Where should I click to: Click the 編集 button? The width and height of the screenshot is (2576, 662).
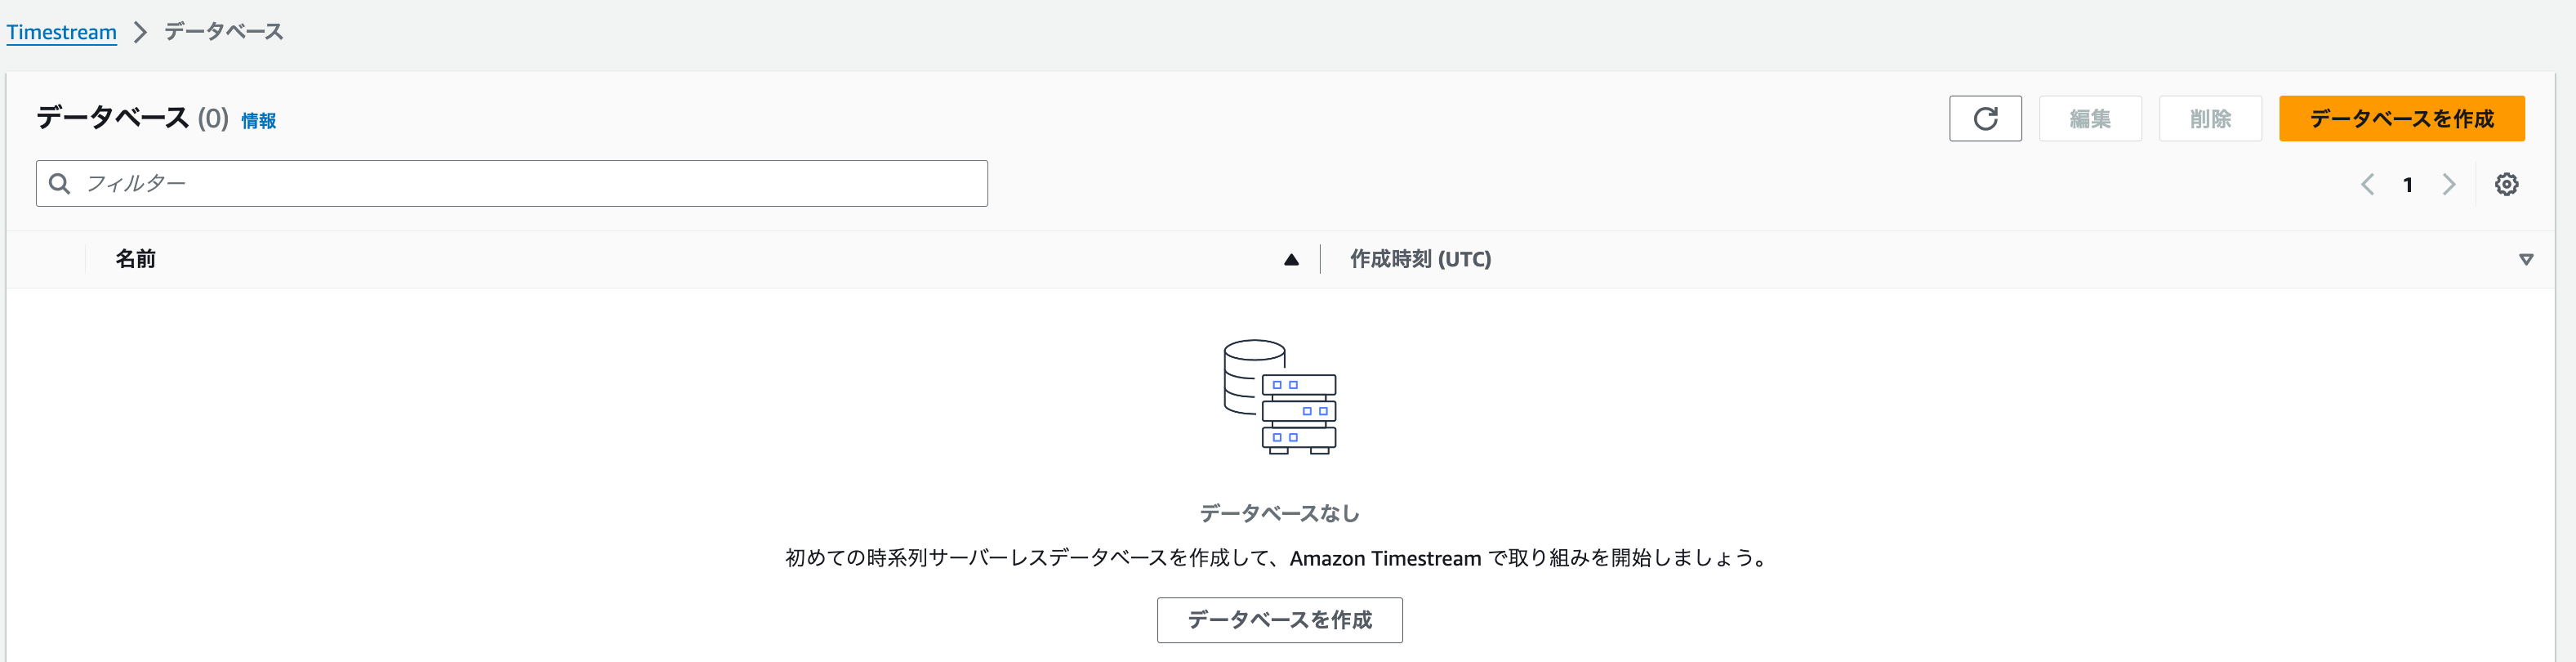tap(2090, 119)
